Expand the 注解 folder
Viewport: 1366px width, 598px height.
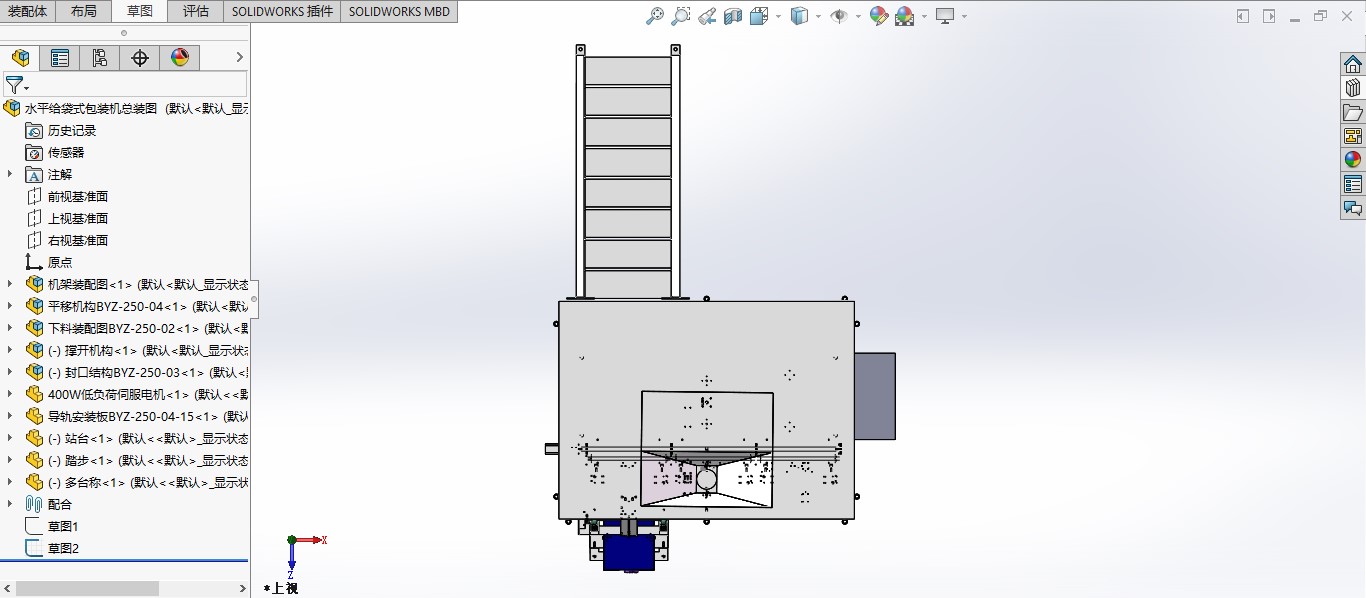10,174
